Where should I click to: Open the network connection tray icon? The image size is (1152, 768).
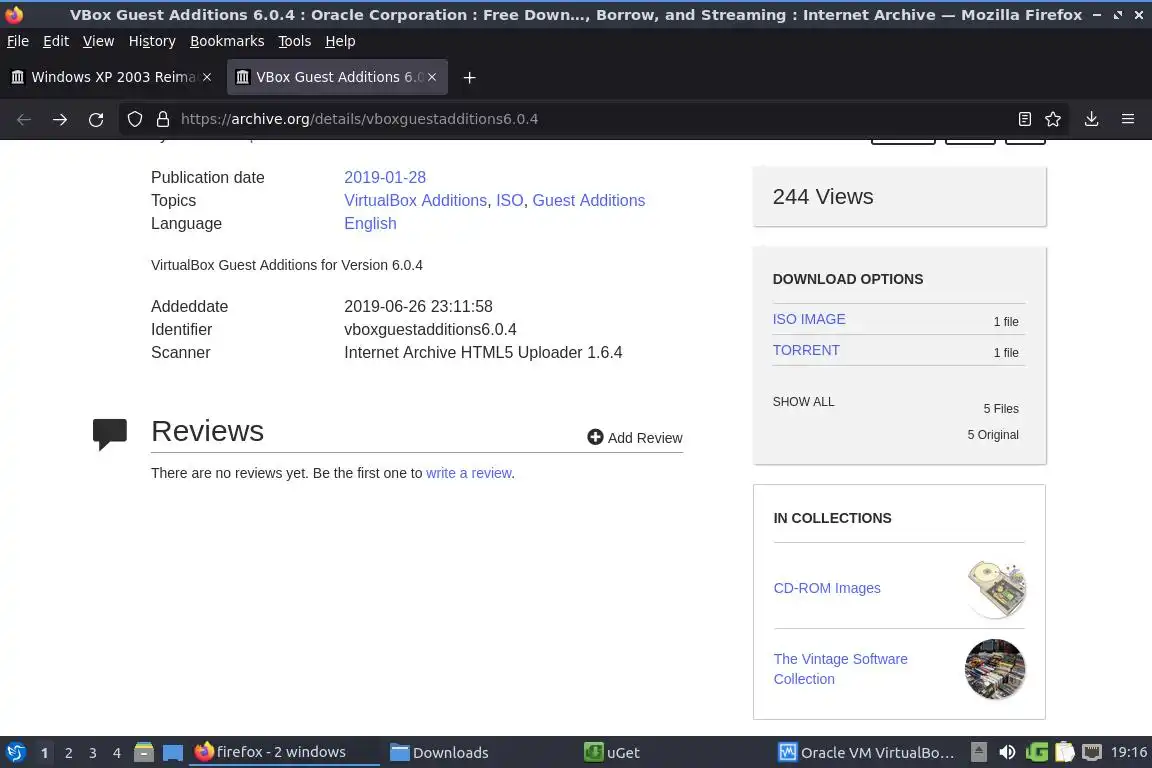pos(1092,752)
